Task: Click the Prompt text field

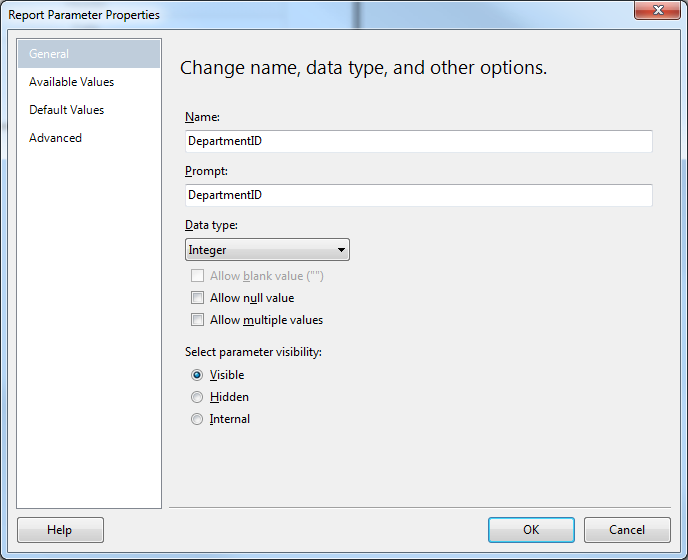Action: point(419,195)
